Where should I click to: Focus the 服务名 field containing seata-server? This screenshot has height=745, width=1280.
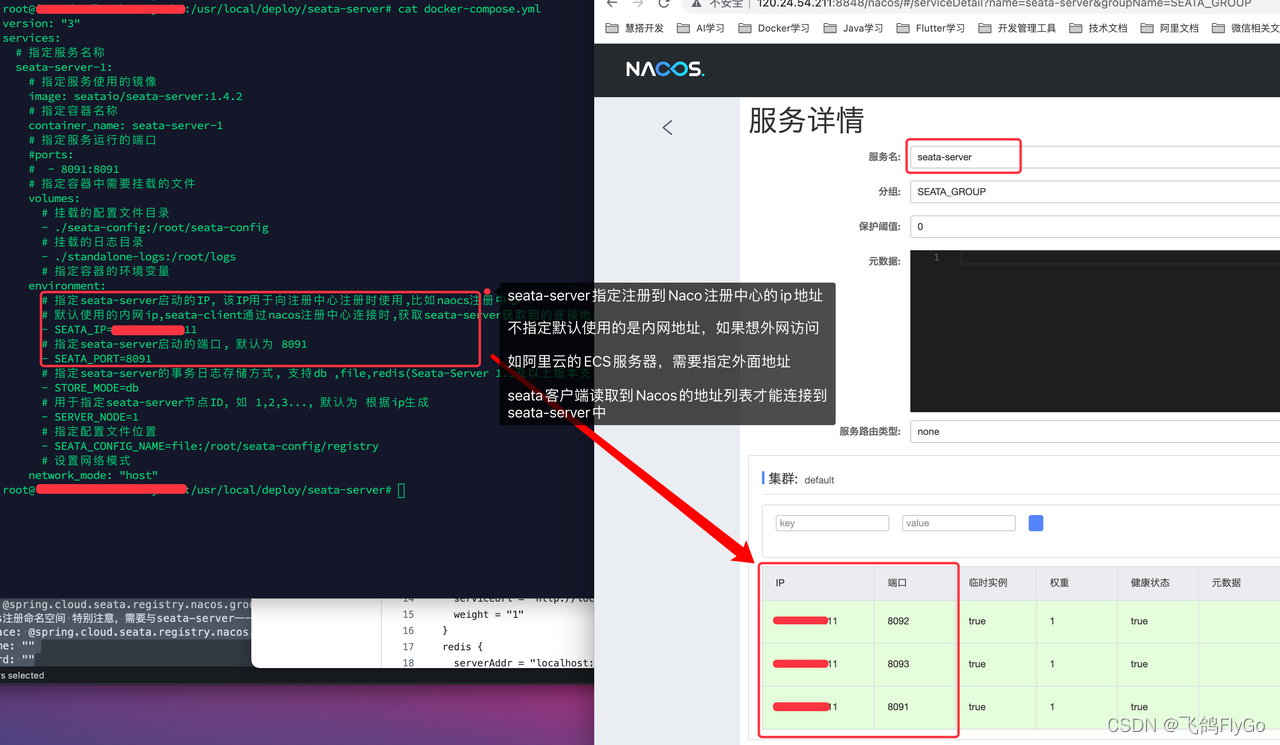(x=1093, y=157)
